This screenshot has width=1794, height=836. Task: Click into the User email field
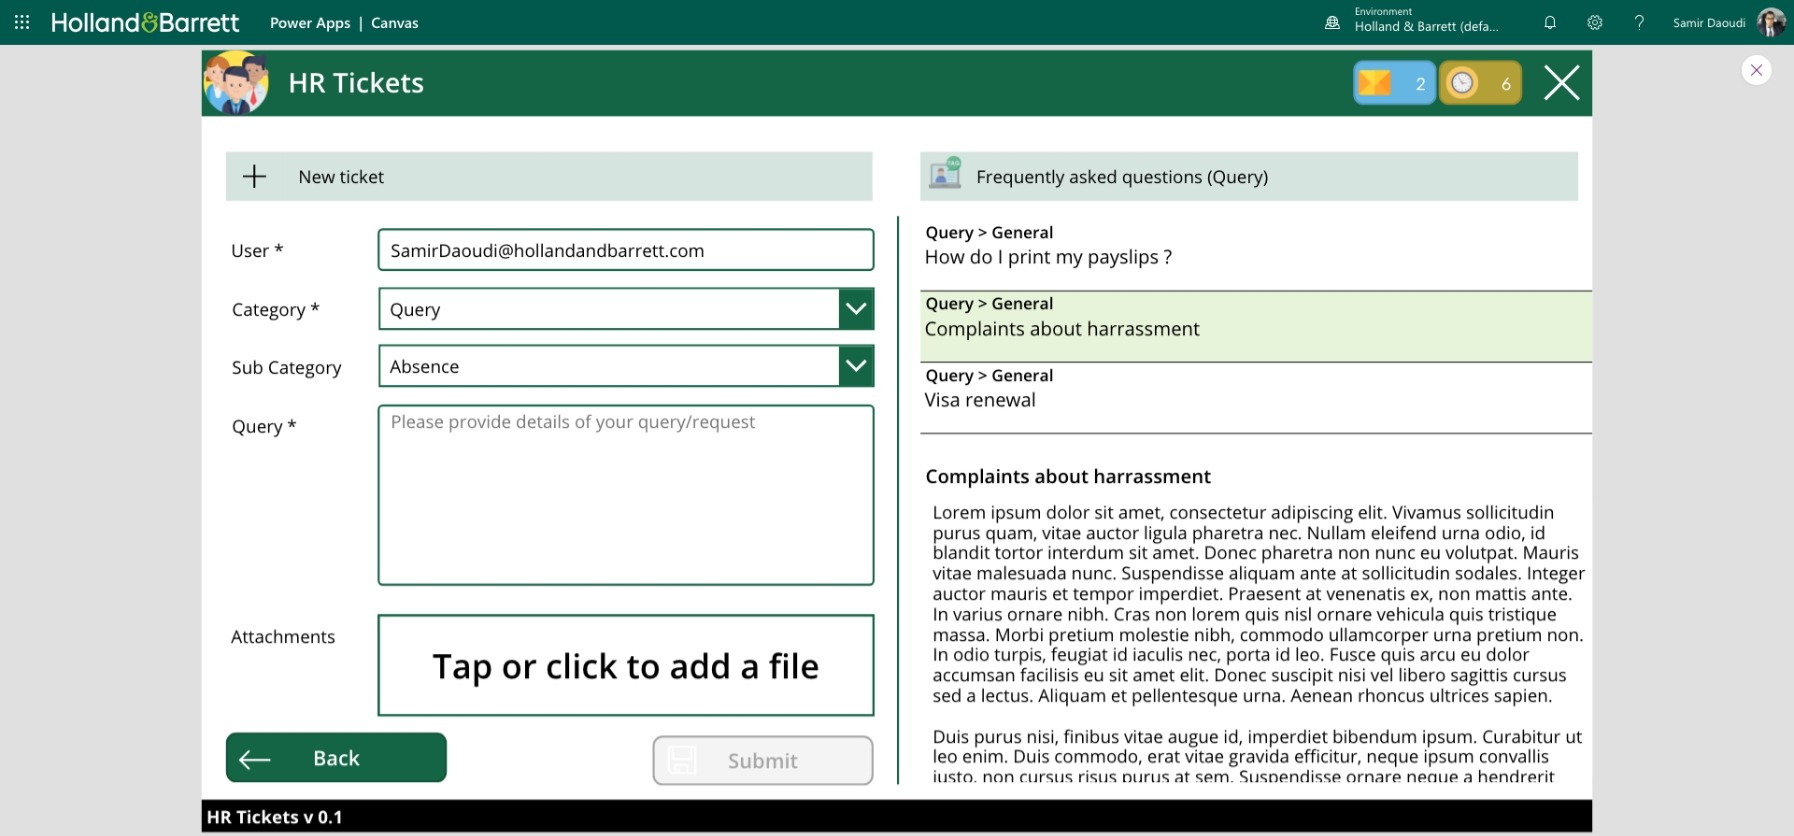click(x=626, y=250)
